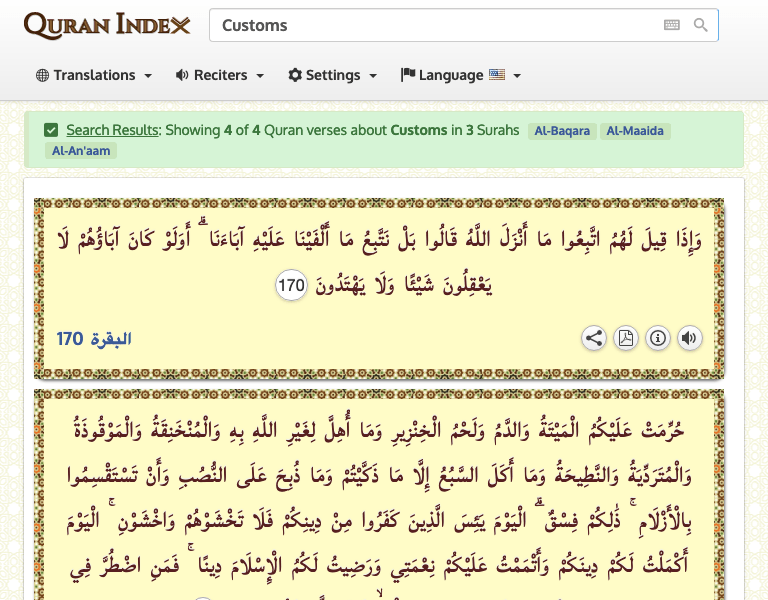Open the Reciters dropdown
The height and width of the screenshot is (600, 768).
click(x=220, y=75)
